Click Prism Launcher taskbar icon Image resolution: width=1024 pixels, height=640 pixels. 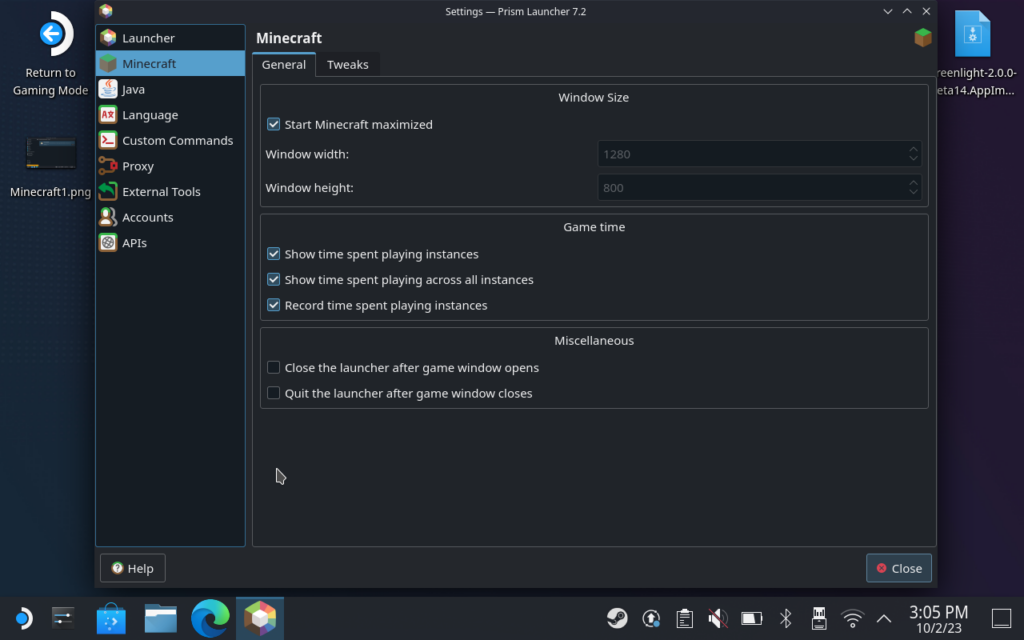(x=260, y=618)
